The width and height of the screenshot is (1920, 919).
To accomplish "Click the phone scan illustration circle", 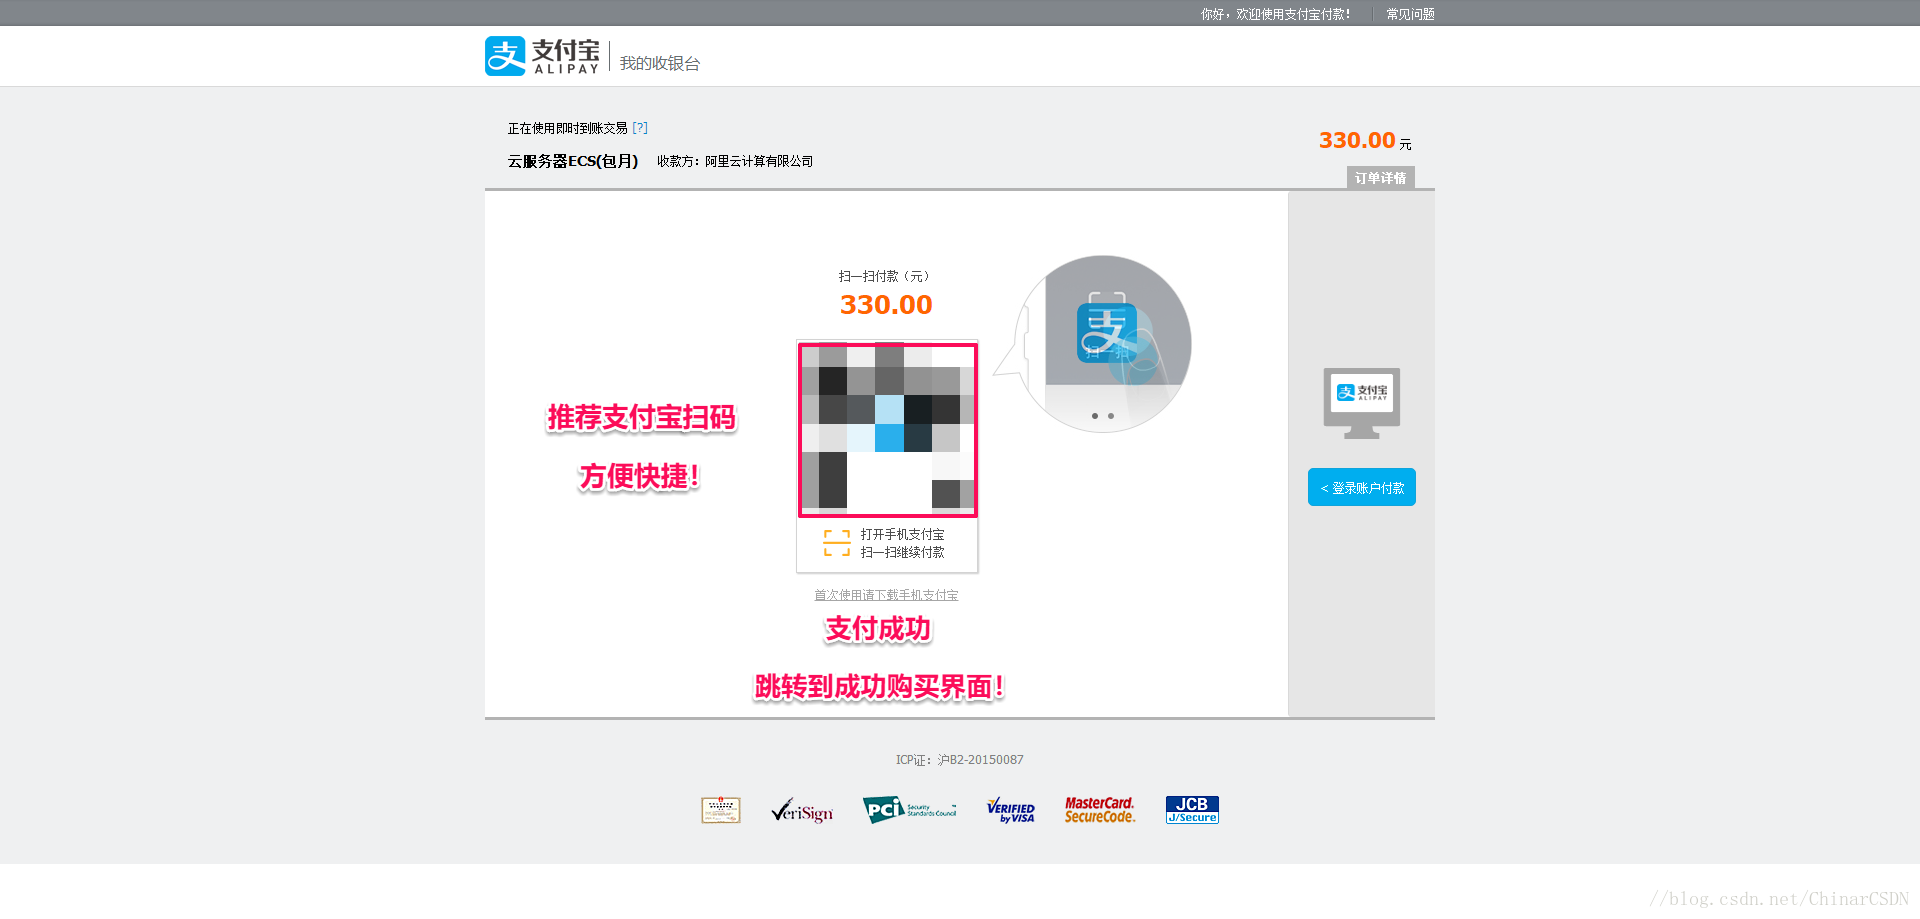I will tap(1103, 344).
